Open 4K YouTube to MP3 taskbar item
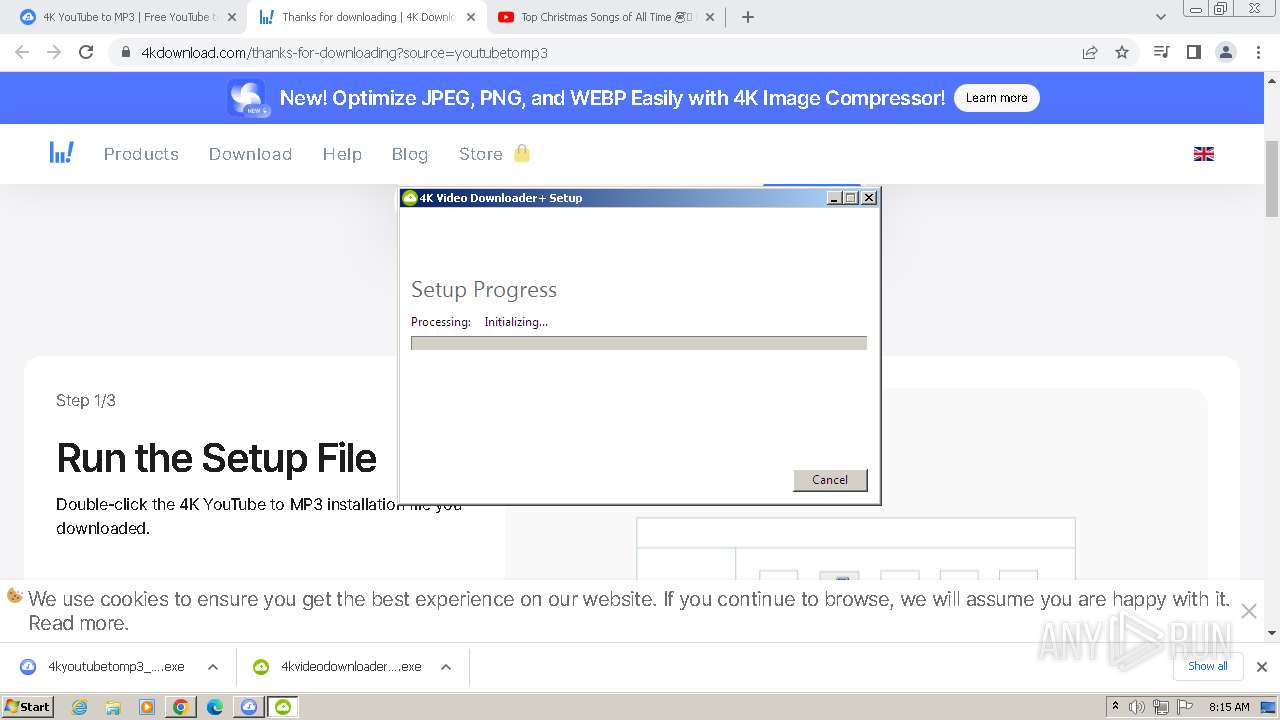The width and height of the screenshot is (1280, 720). coord(249,707)
